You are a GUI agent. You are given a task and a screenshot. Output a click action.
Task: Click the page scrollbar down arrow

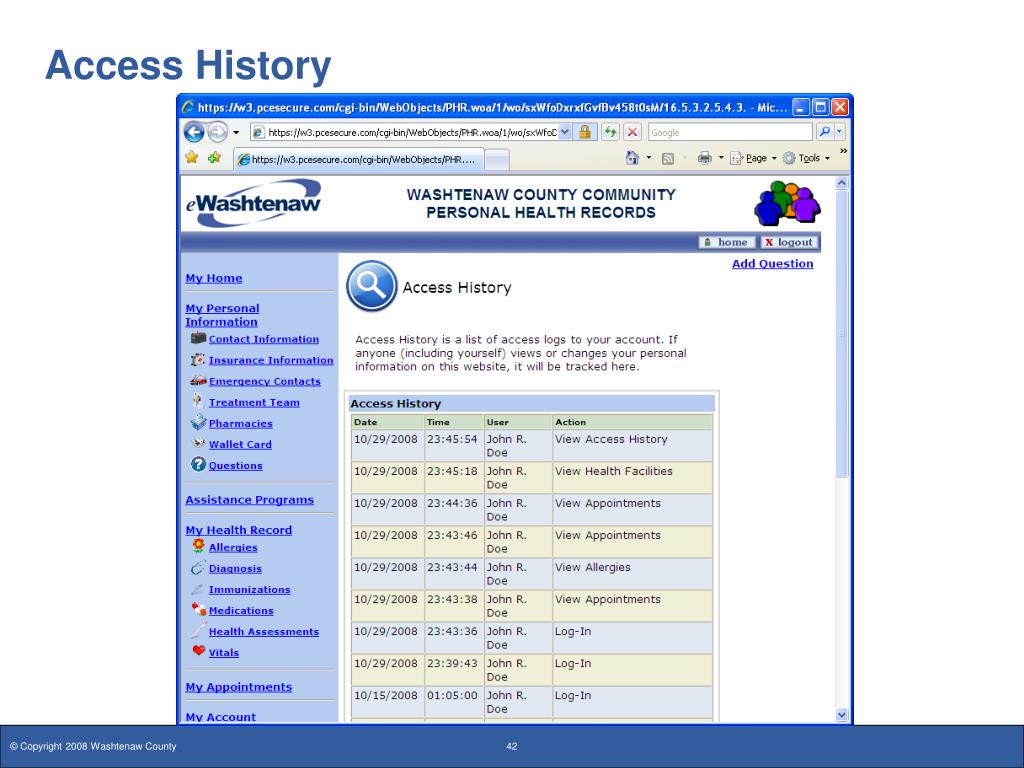[x=842, y=714]
